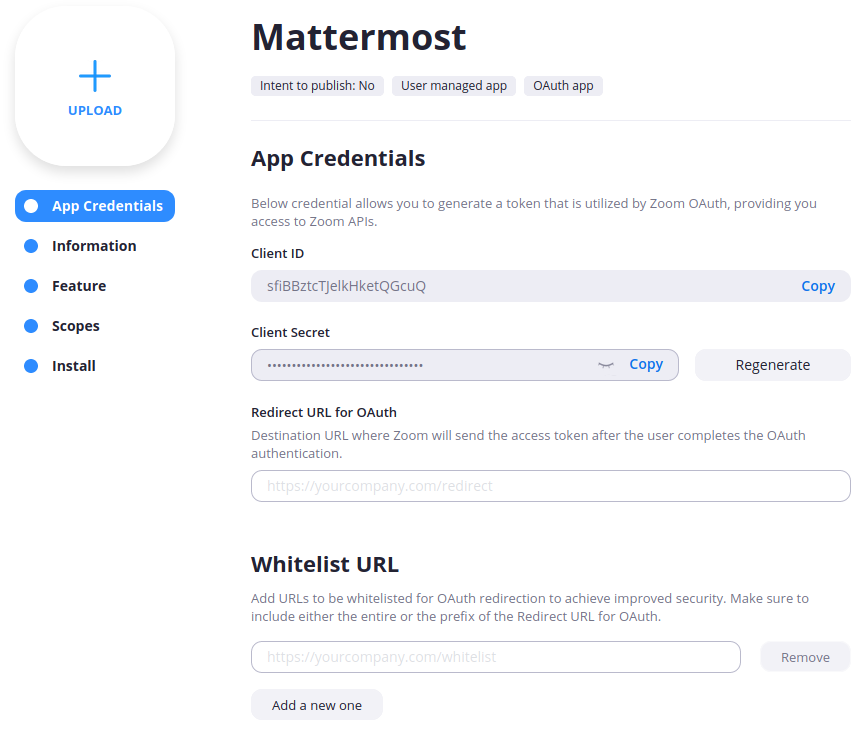Select the App Credentials step dot
The width and height of the screenshot is (864, 747).
coord(31,206)
